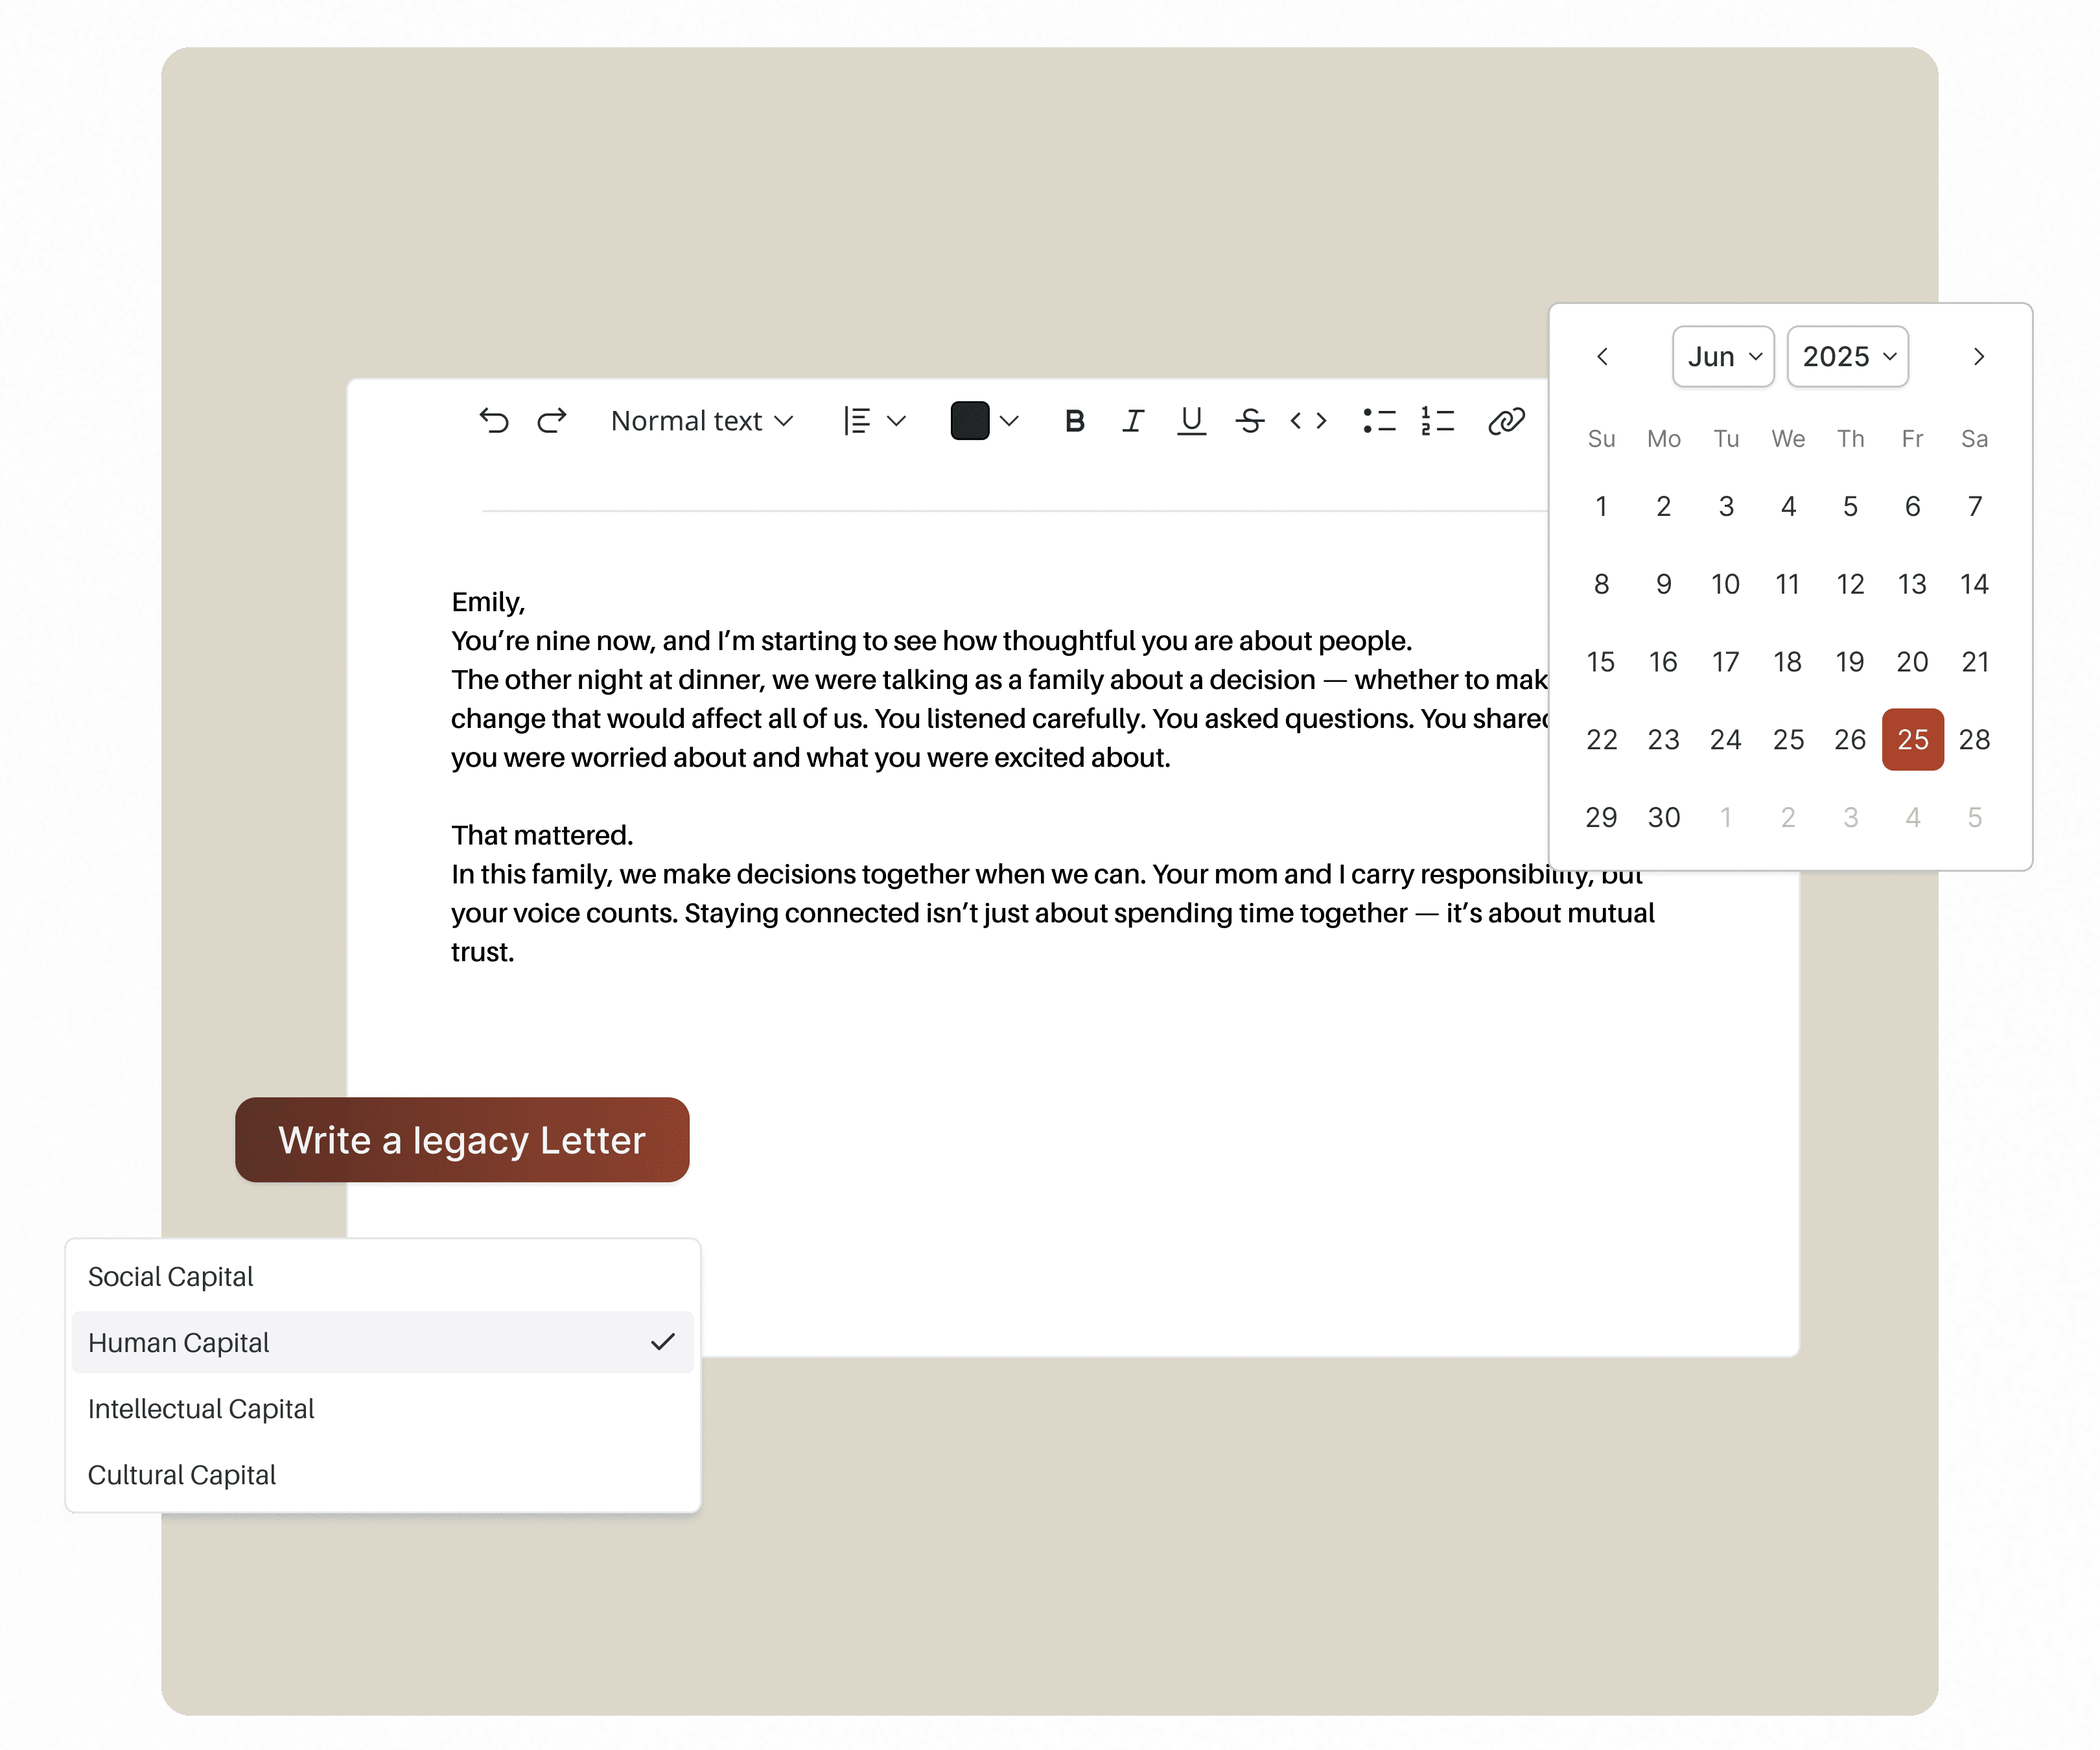Screen dimensions: 2100x1750
Task: Insert a code block
Action: 1308,421
